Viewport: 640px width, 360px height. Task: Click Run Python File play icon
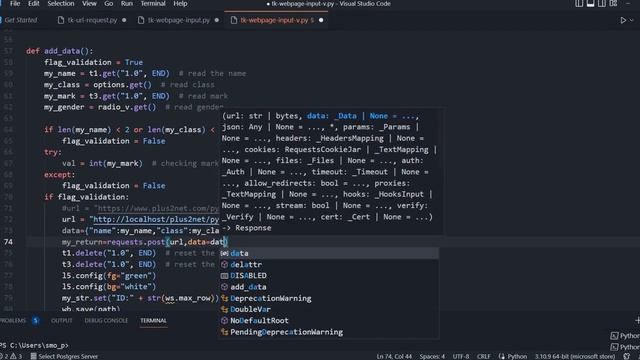tap(623, 20)
